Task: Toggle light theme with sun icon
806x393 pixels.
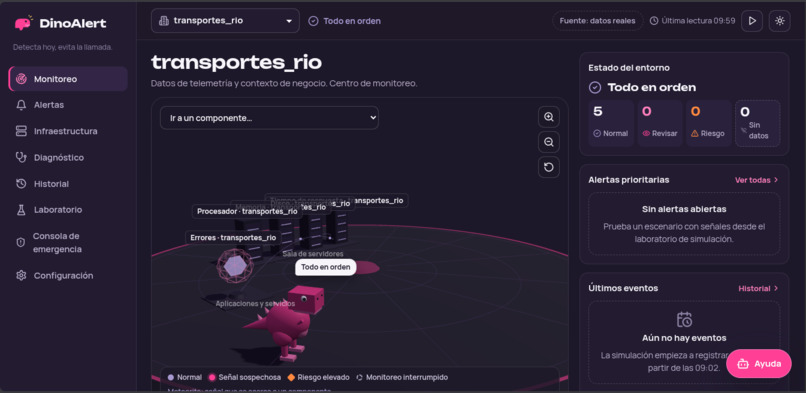Action: (780, 21)
